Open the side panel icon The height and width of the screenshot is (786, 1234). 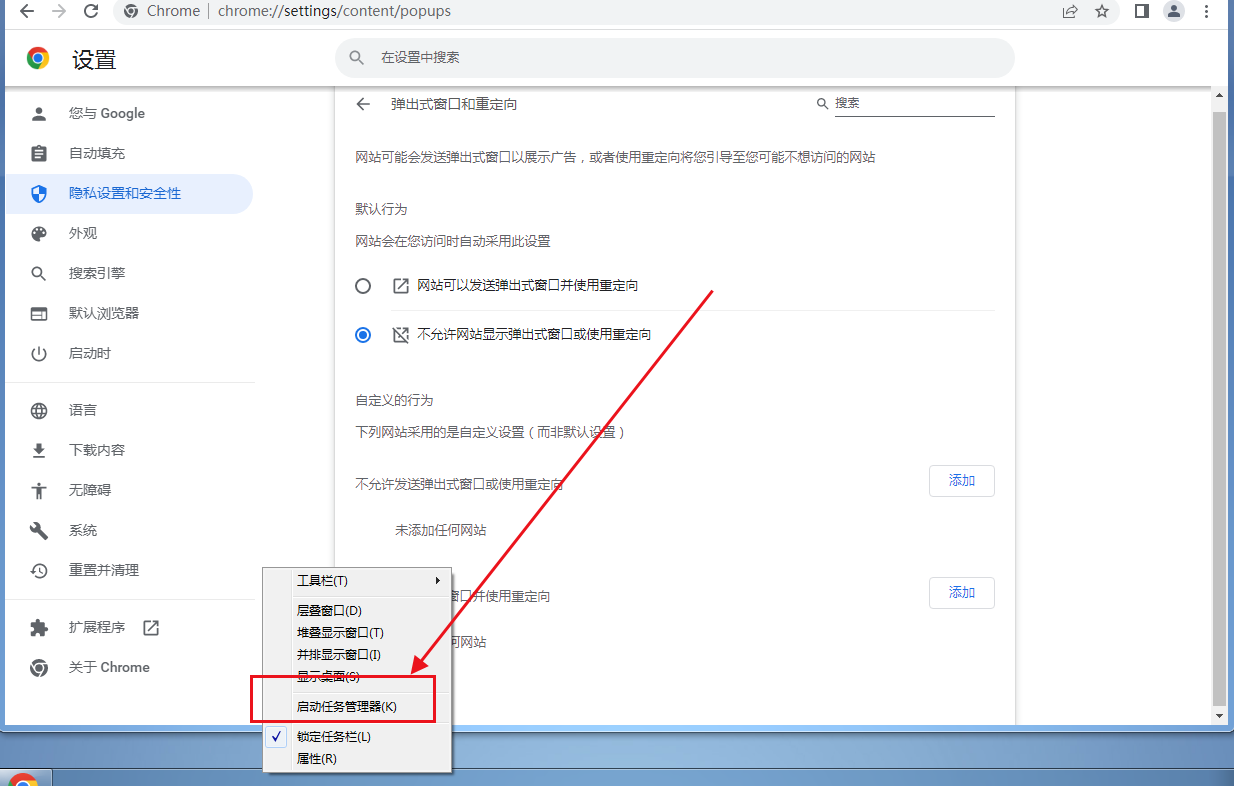pos(1142,11)
